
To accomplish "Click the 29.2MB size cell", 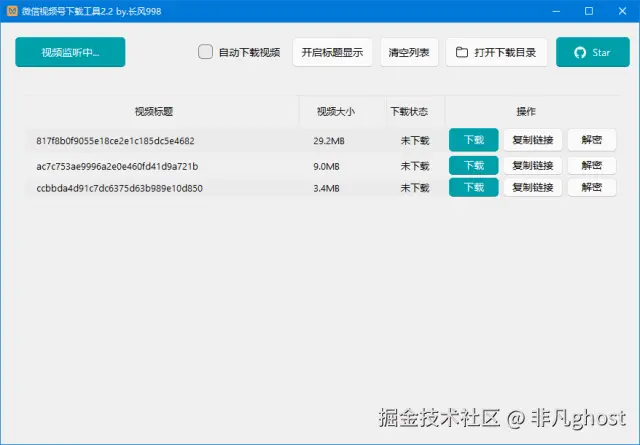I will point(329,141).
